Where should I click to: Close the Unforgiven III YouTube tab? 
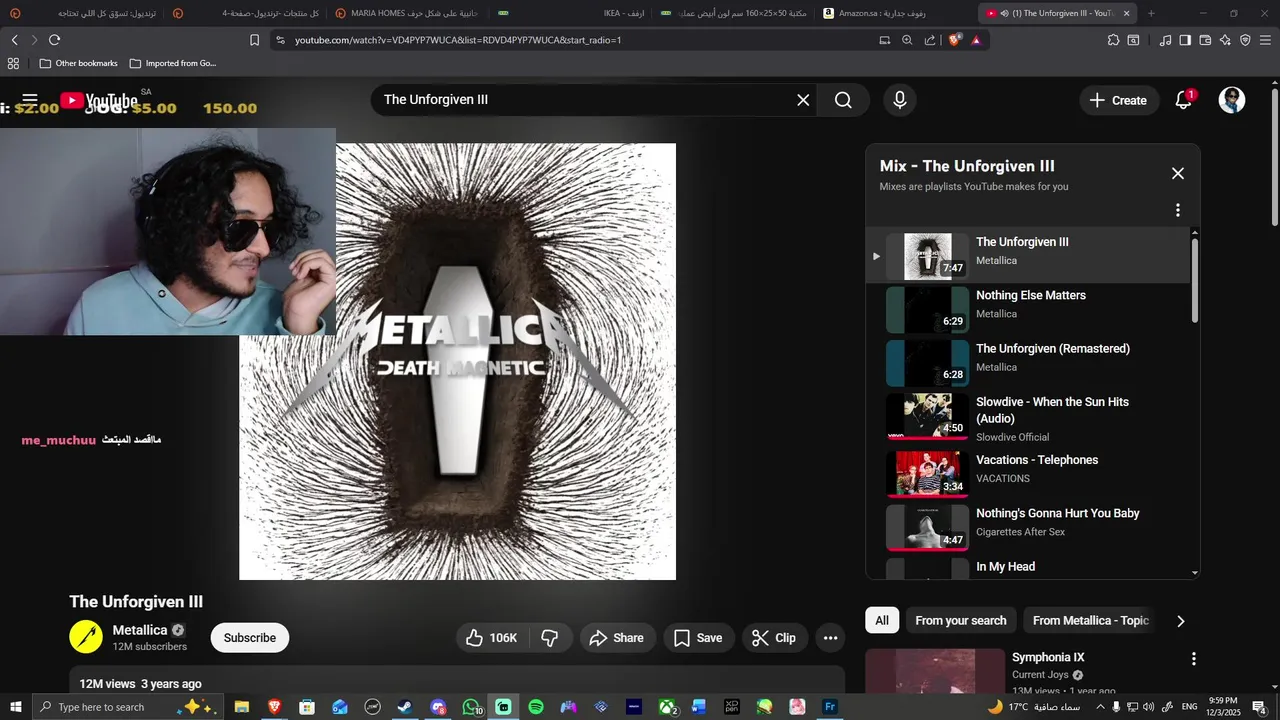point(1126,13)
